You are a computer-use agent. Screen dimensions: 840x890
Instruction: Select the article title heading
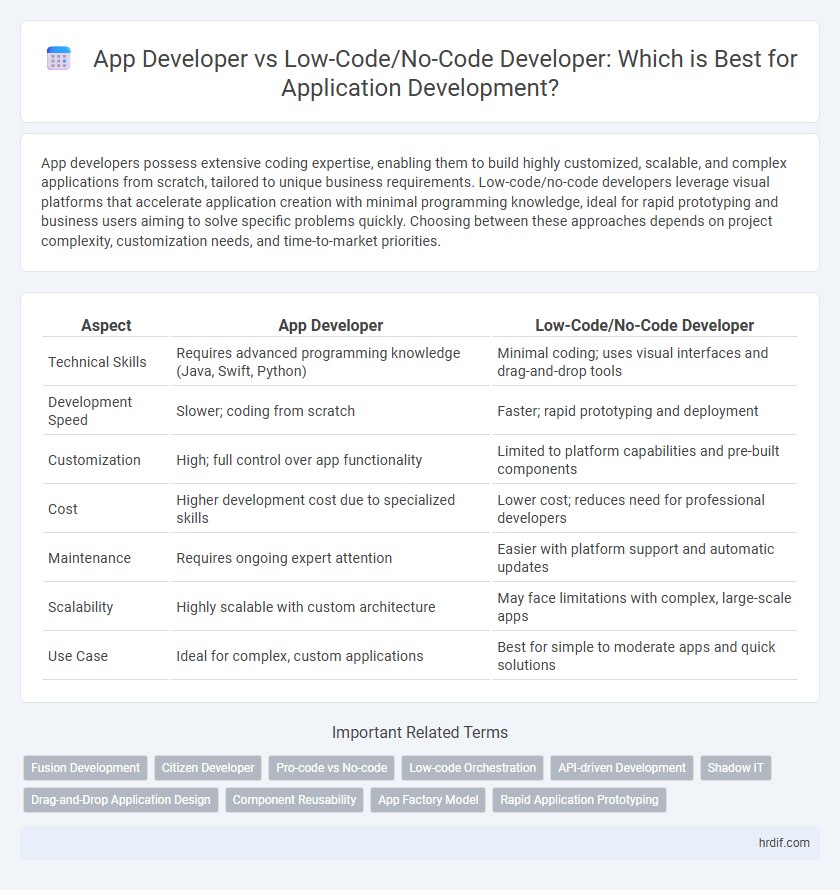point(445,73)
